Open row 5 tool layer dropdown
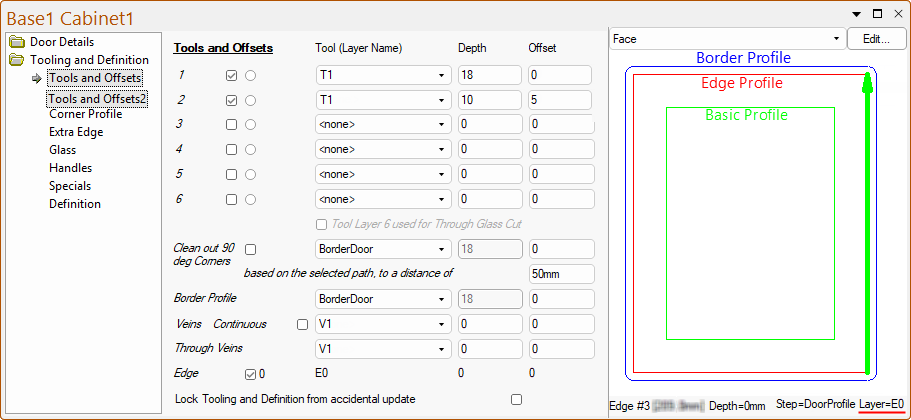The height and width of the screenshot is (420, 911). (x=383, y=174)
